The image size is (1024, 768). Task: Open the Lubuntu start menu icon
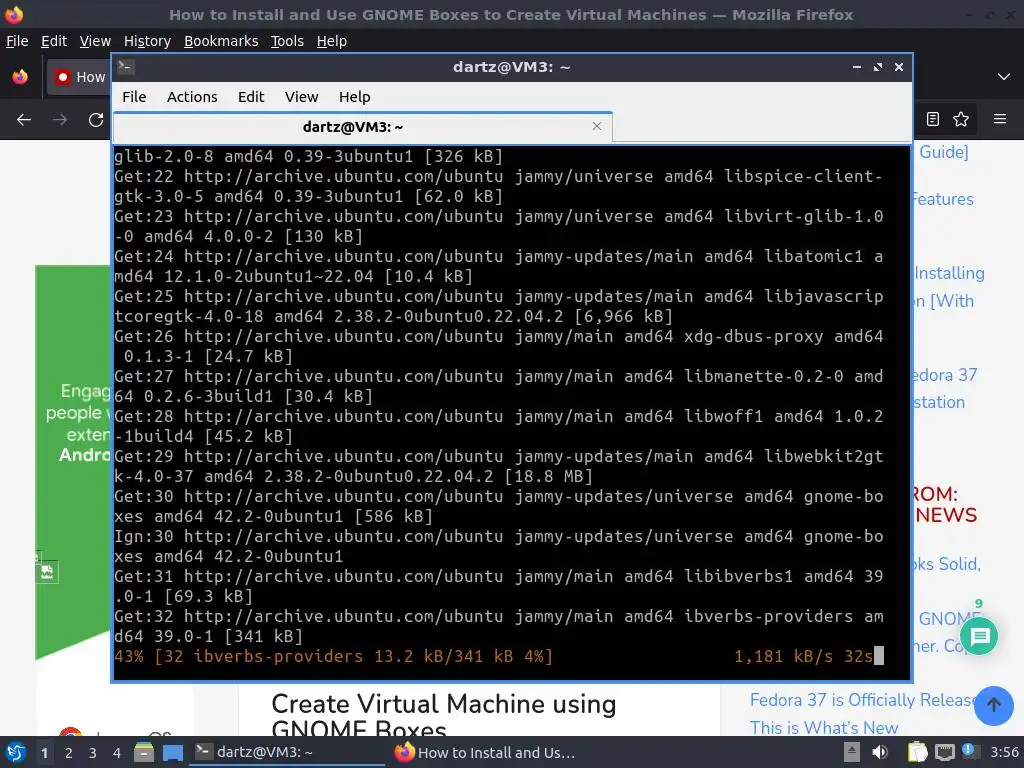pyautogui.click(x=15, y=752)
